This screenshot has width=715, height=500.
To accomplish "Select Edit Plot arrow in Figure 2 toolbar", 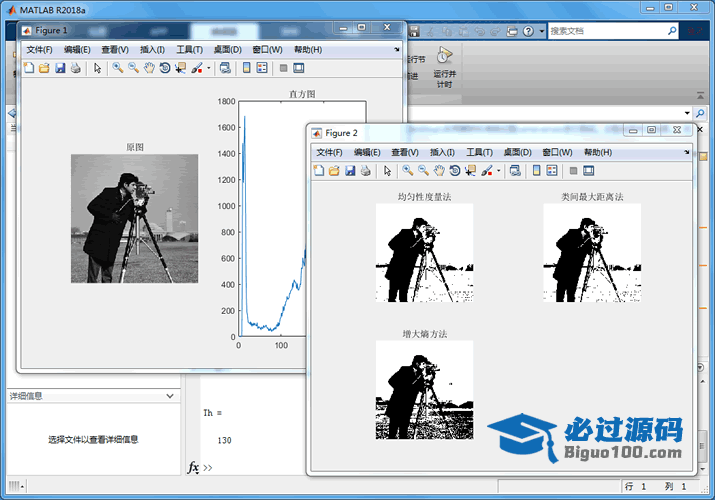I will [x=387, y=170].
